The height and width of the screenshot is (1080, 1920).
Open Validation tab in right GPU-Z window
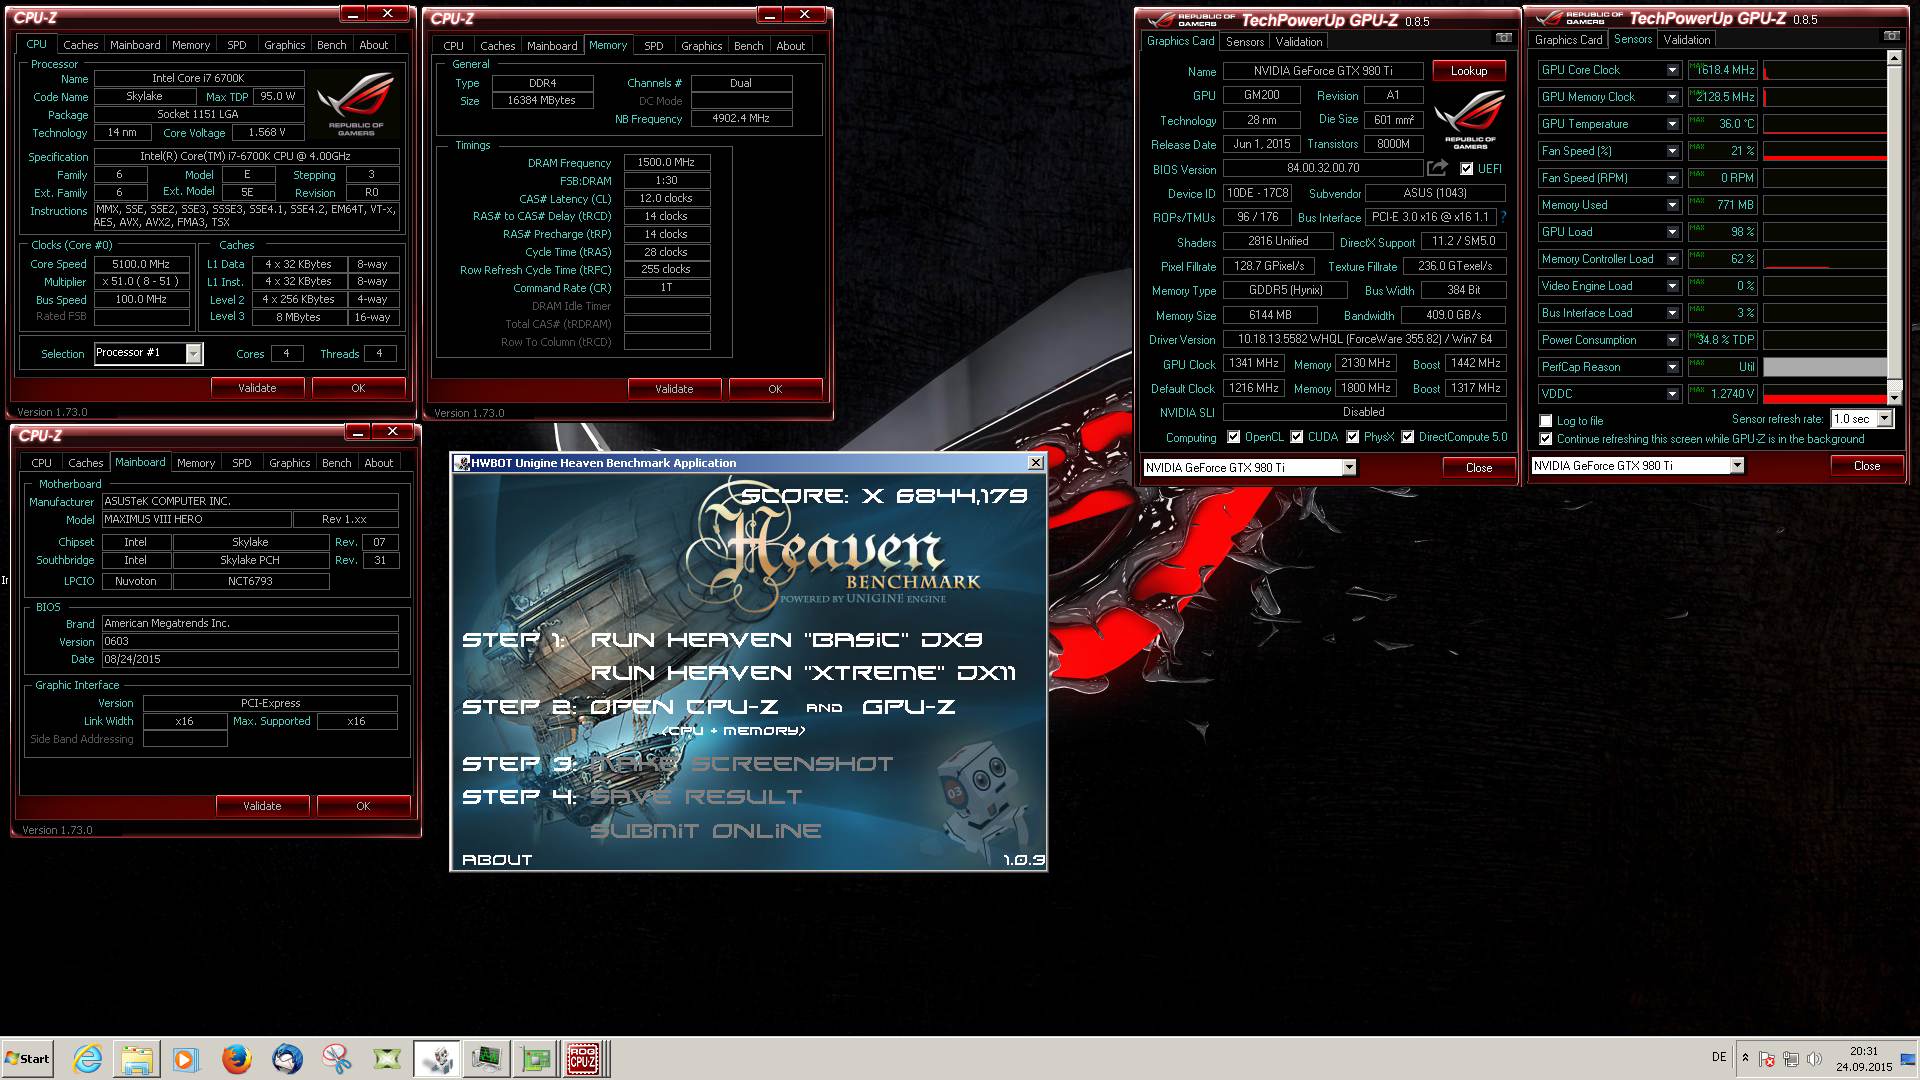point(1686,40)
